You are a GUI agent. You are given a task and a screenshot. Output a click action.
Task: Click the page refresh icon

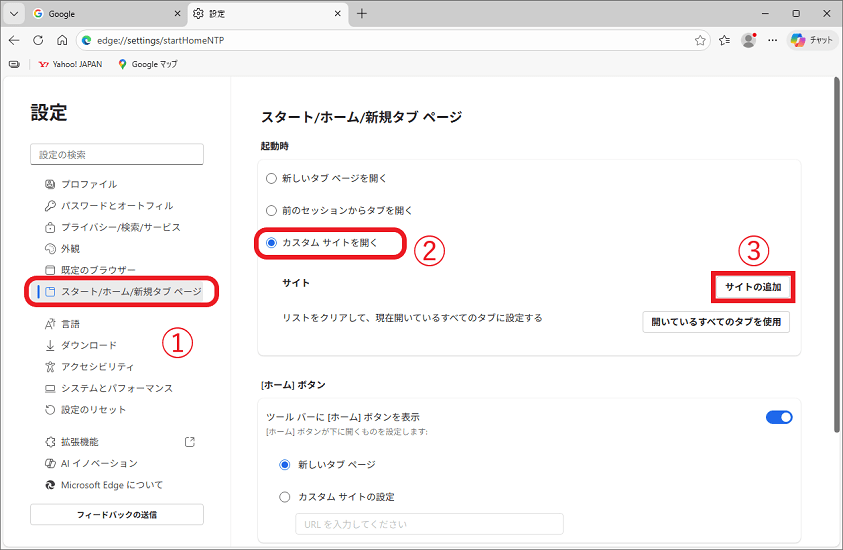pos(38,40)
